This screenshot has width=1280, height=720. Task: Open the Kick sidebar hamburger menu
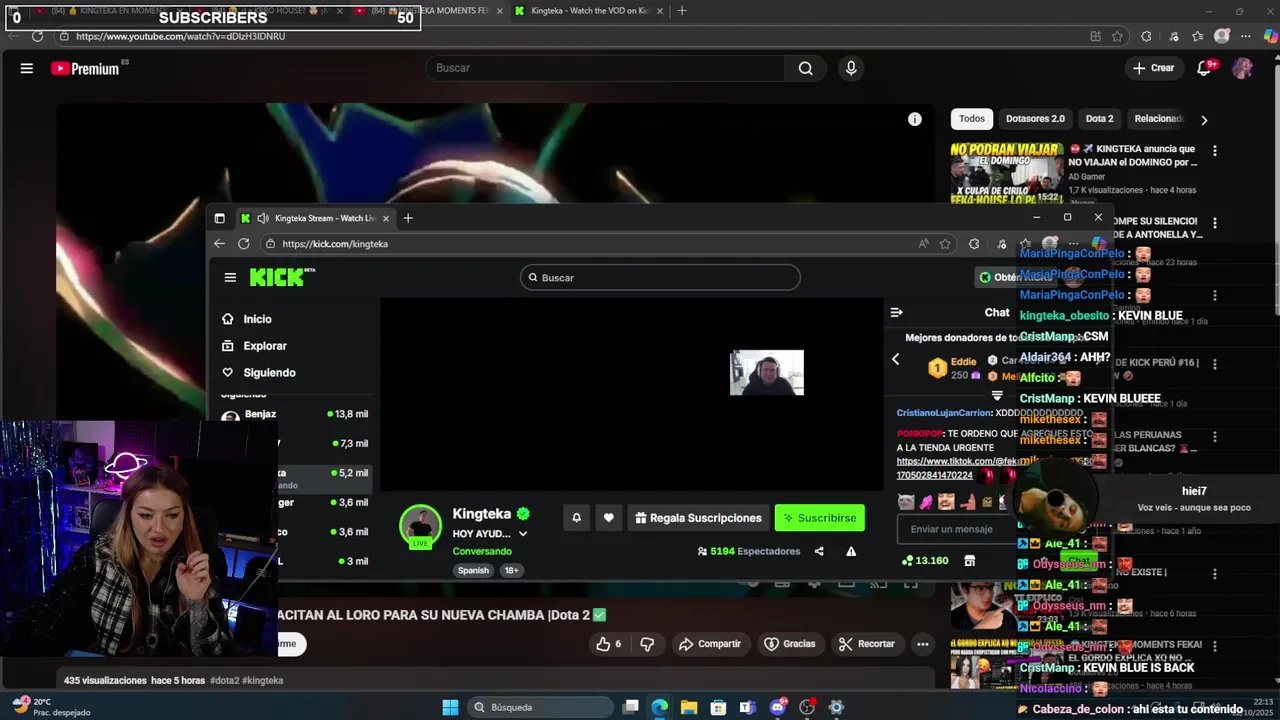[230, 277]
